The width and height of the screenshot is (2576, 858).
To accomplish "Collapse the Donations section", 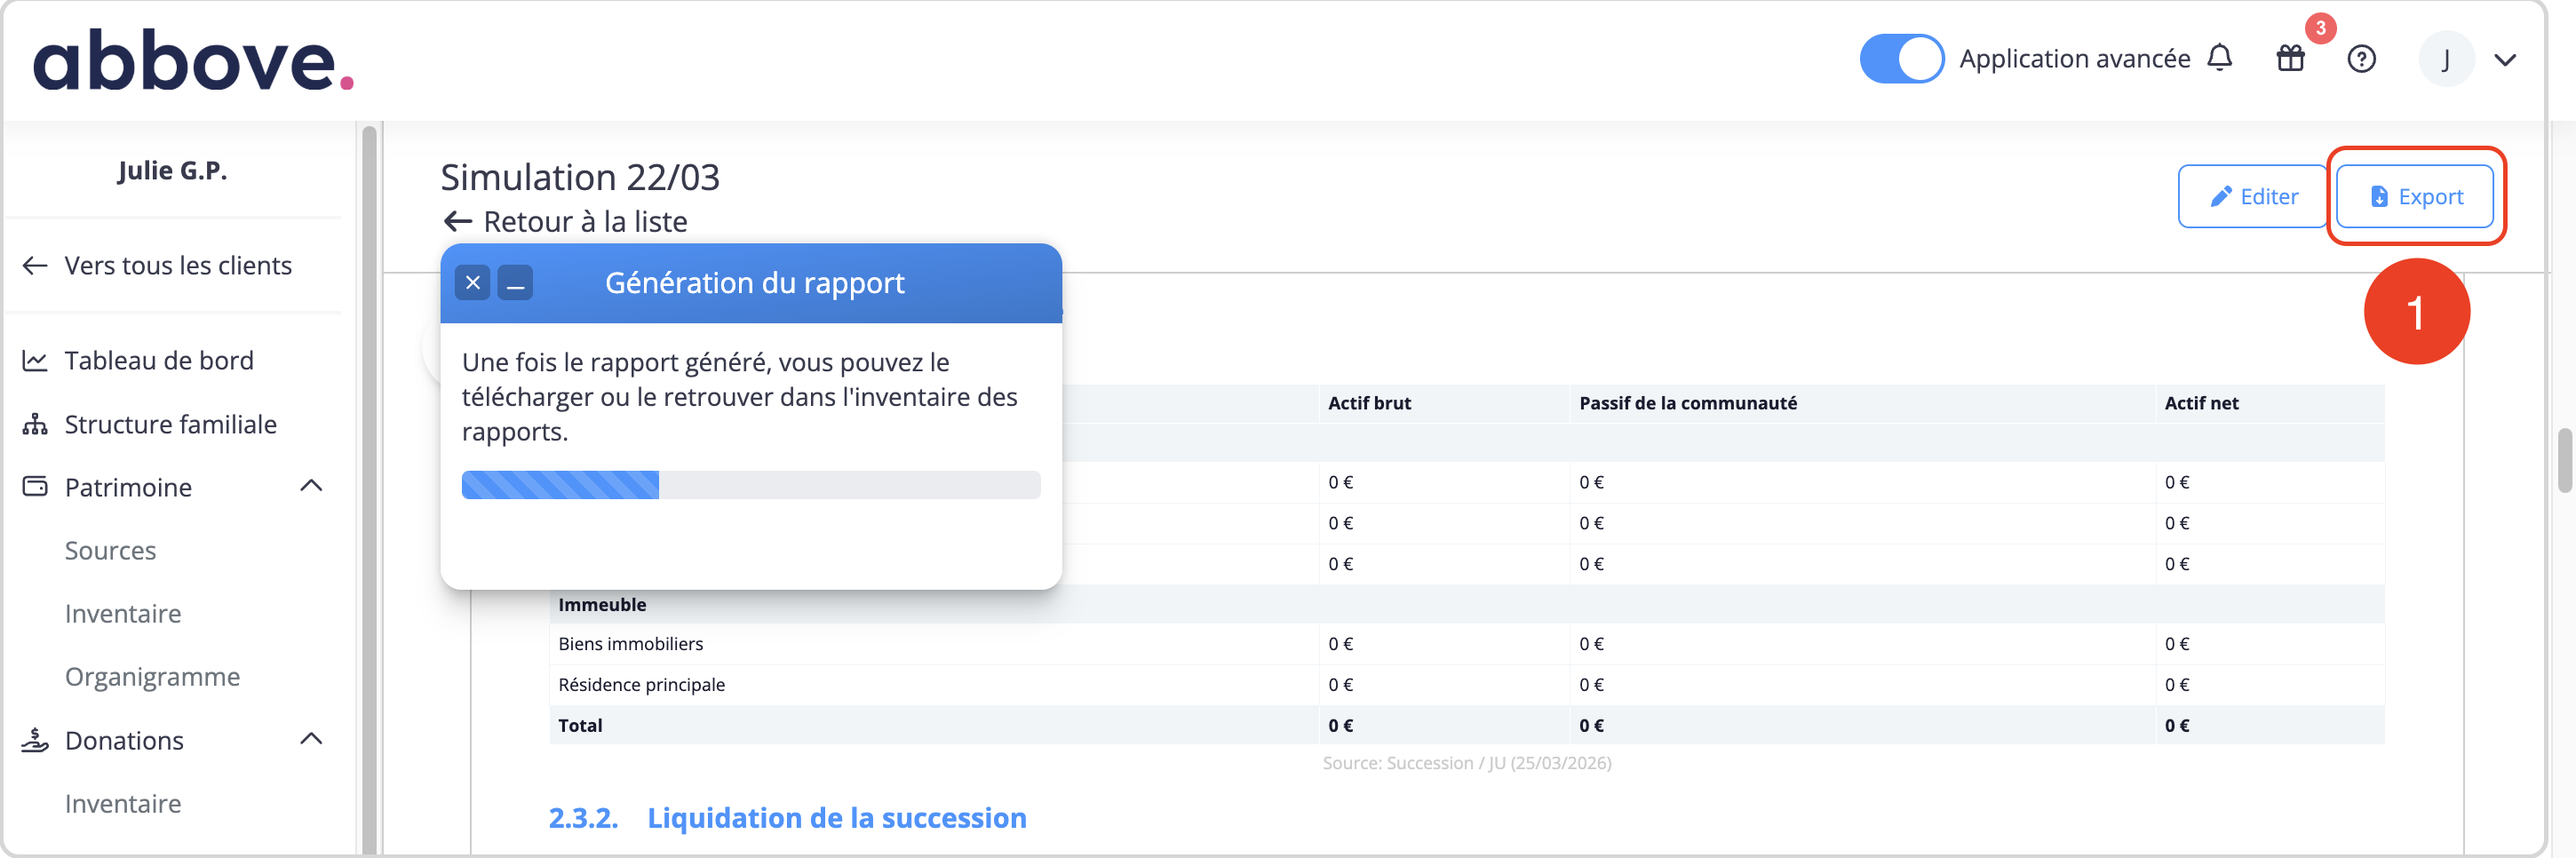I will 311,739.
